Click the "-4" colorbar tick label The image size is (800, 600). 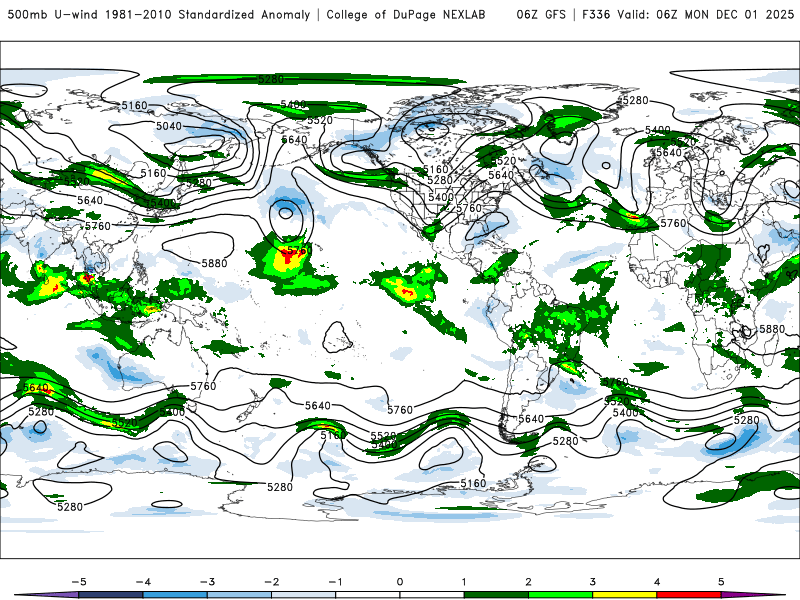[143, 582]
